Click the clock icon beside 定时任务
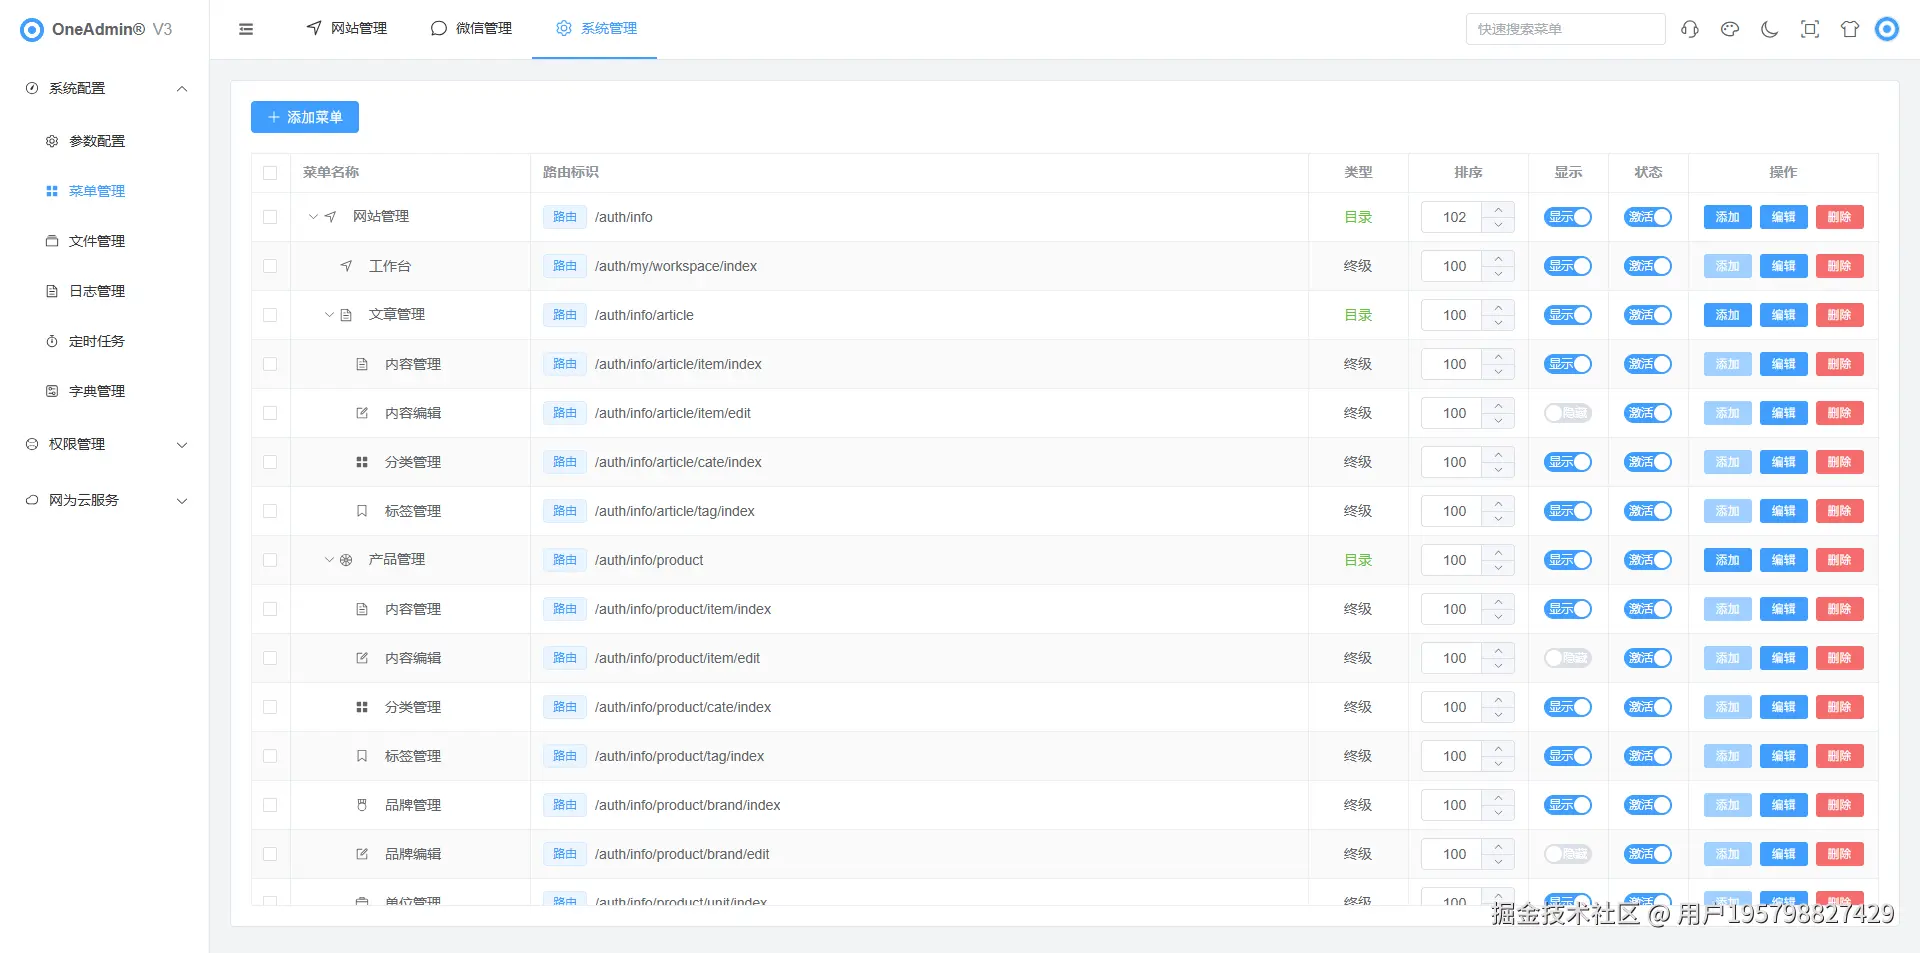 coord(52,341)
